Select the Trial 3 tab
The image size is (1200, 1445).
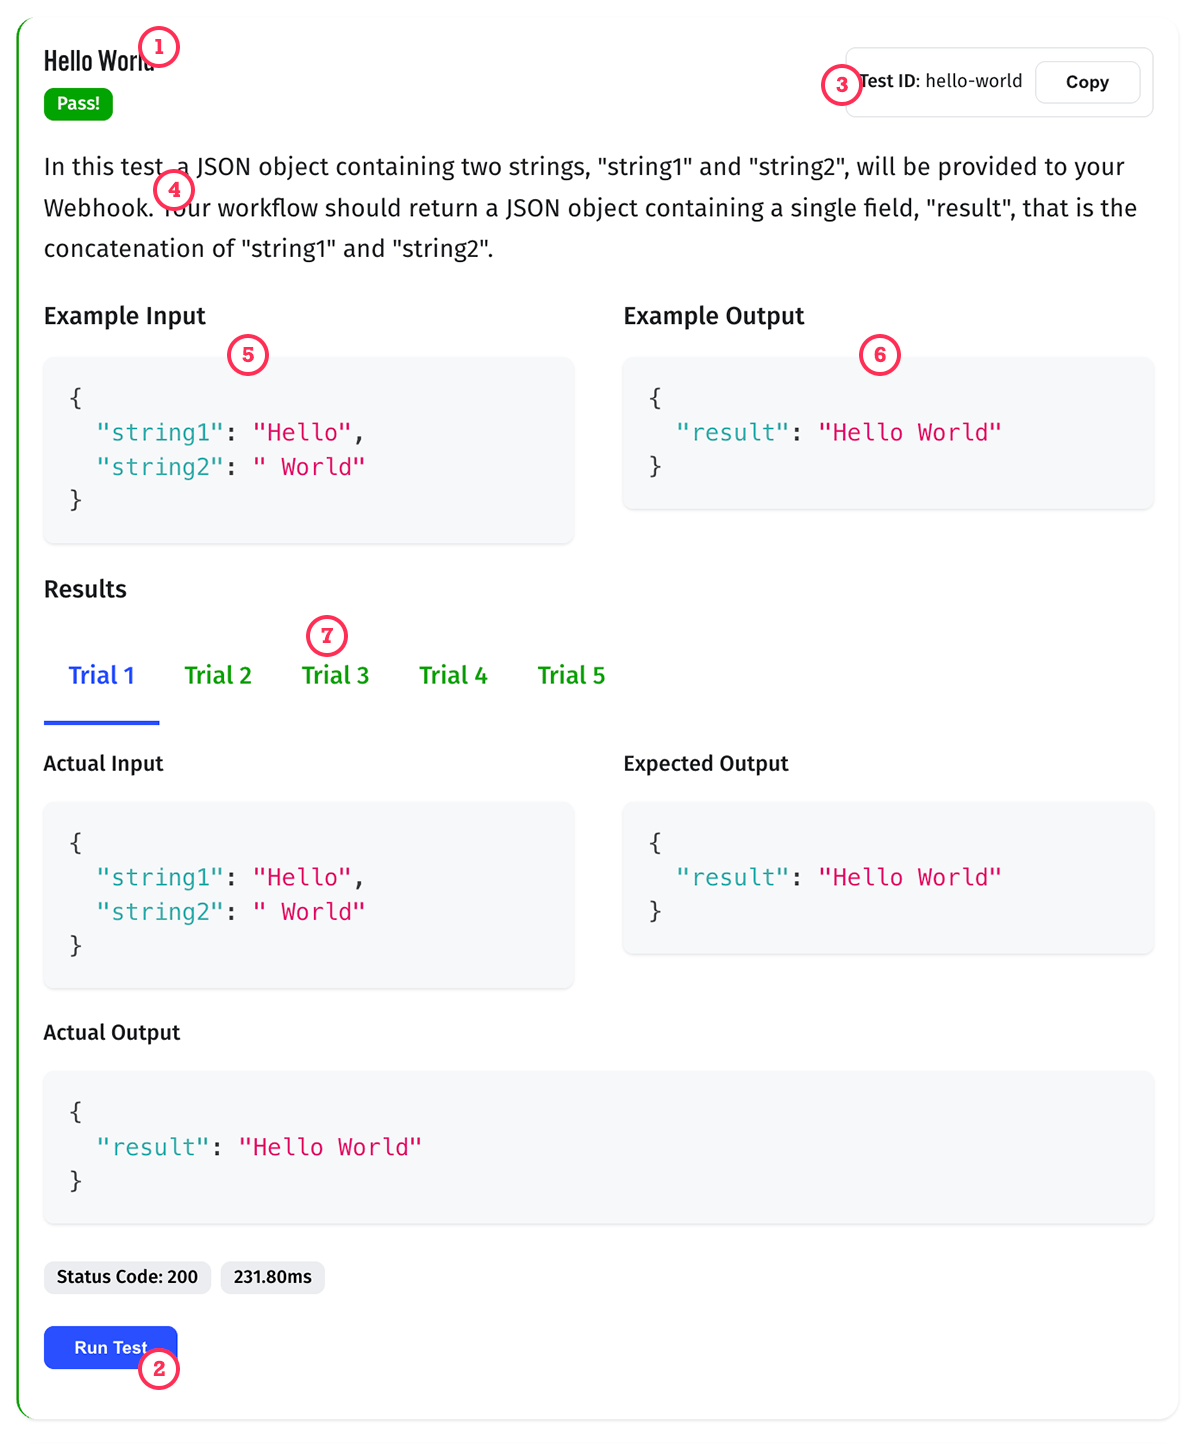pos(335,675)
